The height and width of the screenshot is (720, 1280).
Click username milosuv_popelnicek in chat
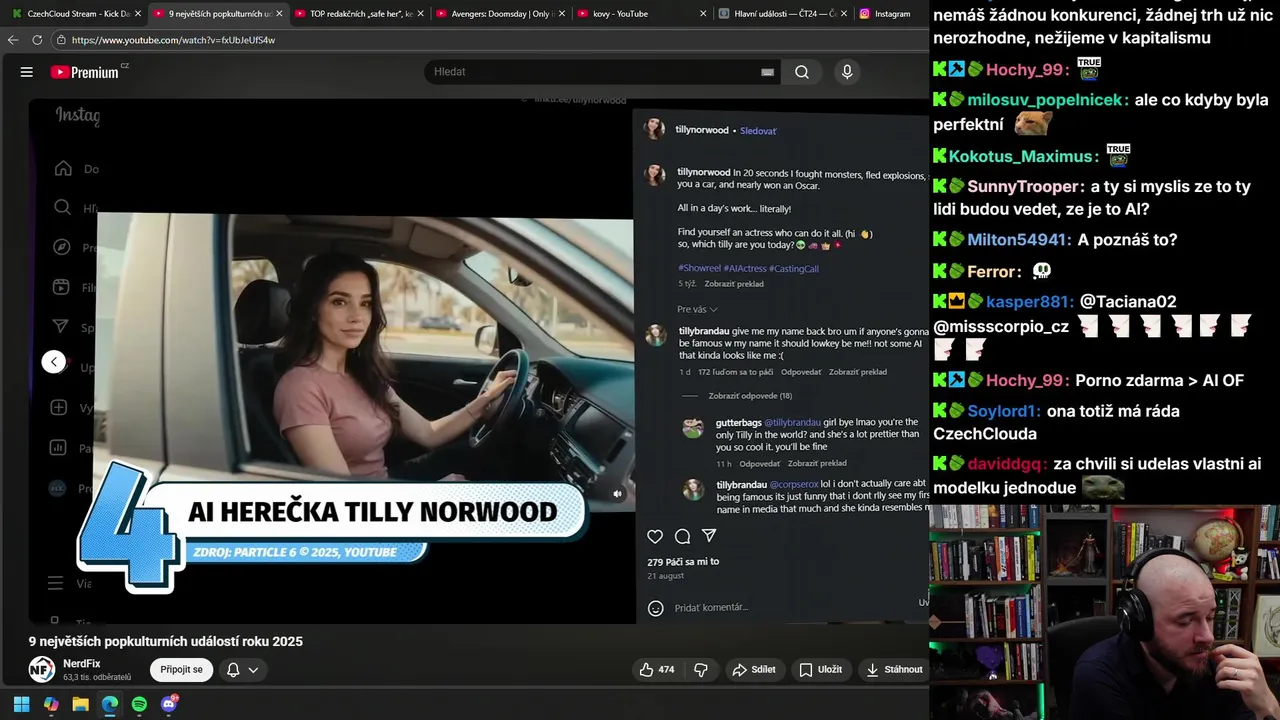point(1047,100)
